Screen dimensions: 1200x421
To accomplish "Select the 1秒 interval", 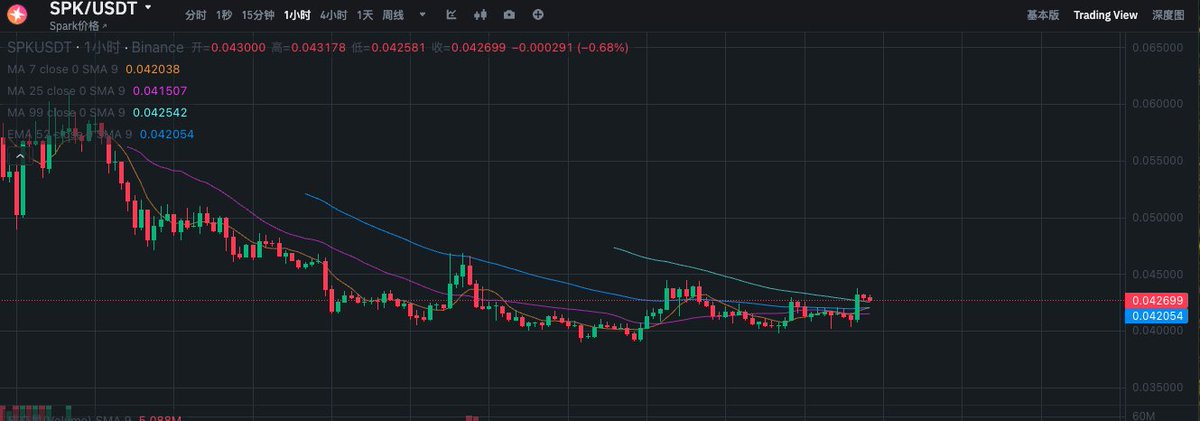I will click(x=224, y=15).
